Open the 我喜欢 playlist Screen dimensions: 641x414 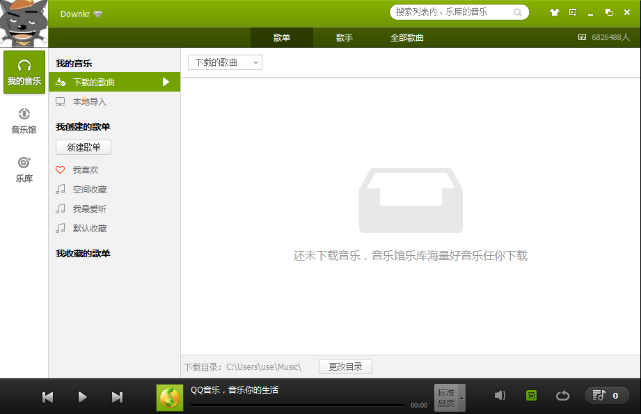[x=114, y=170]
